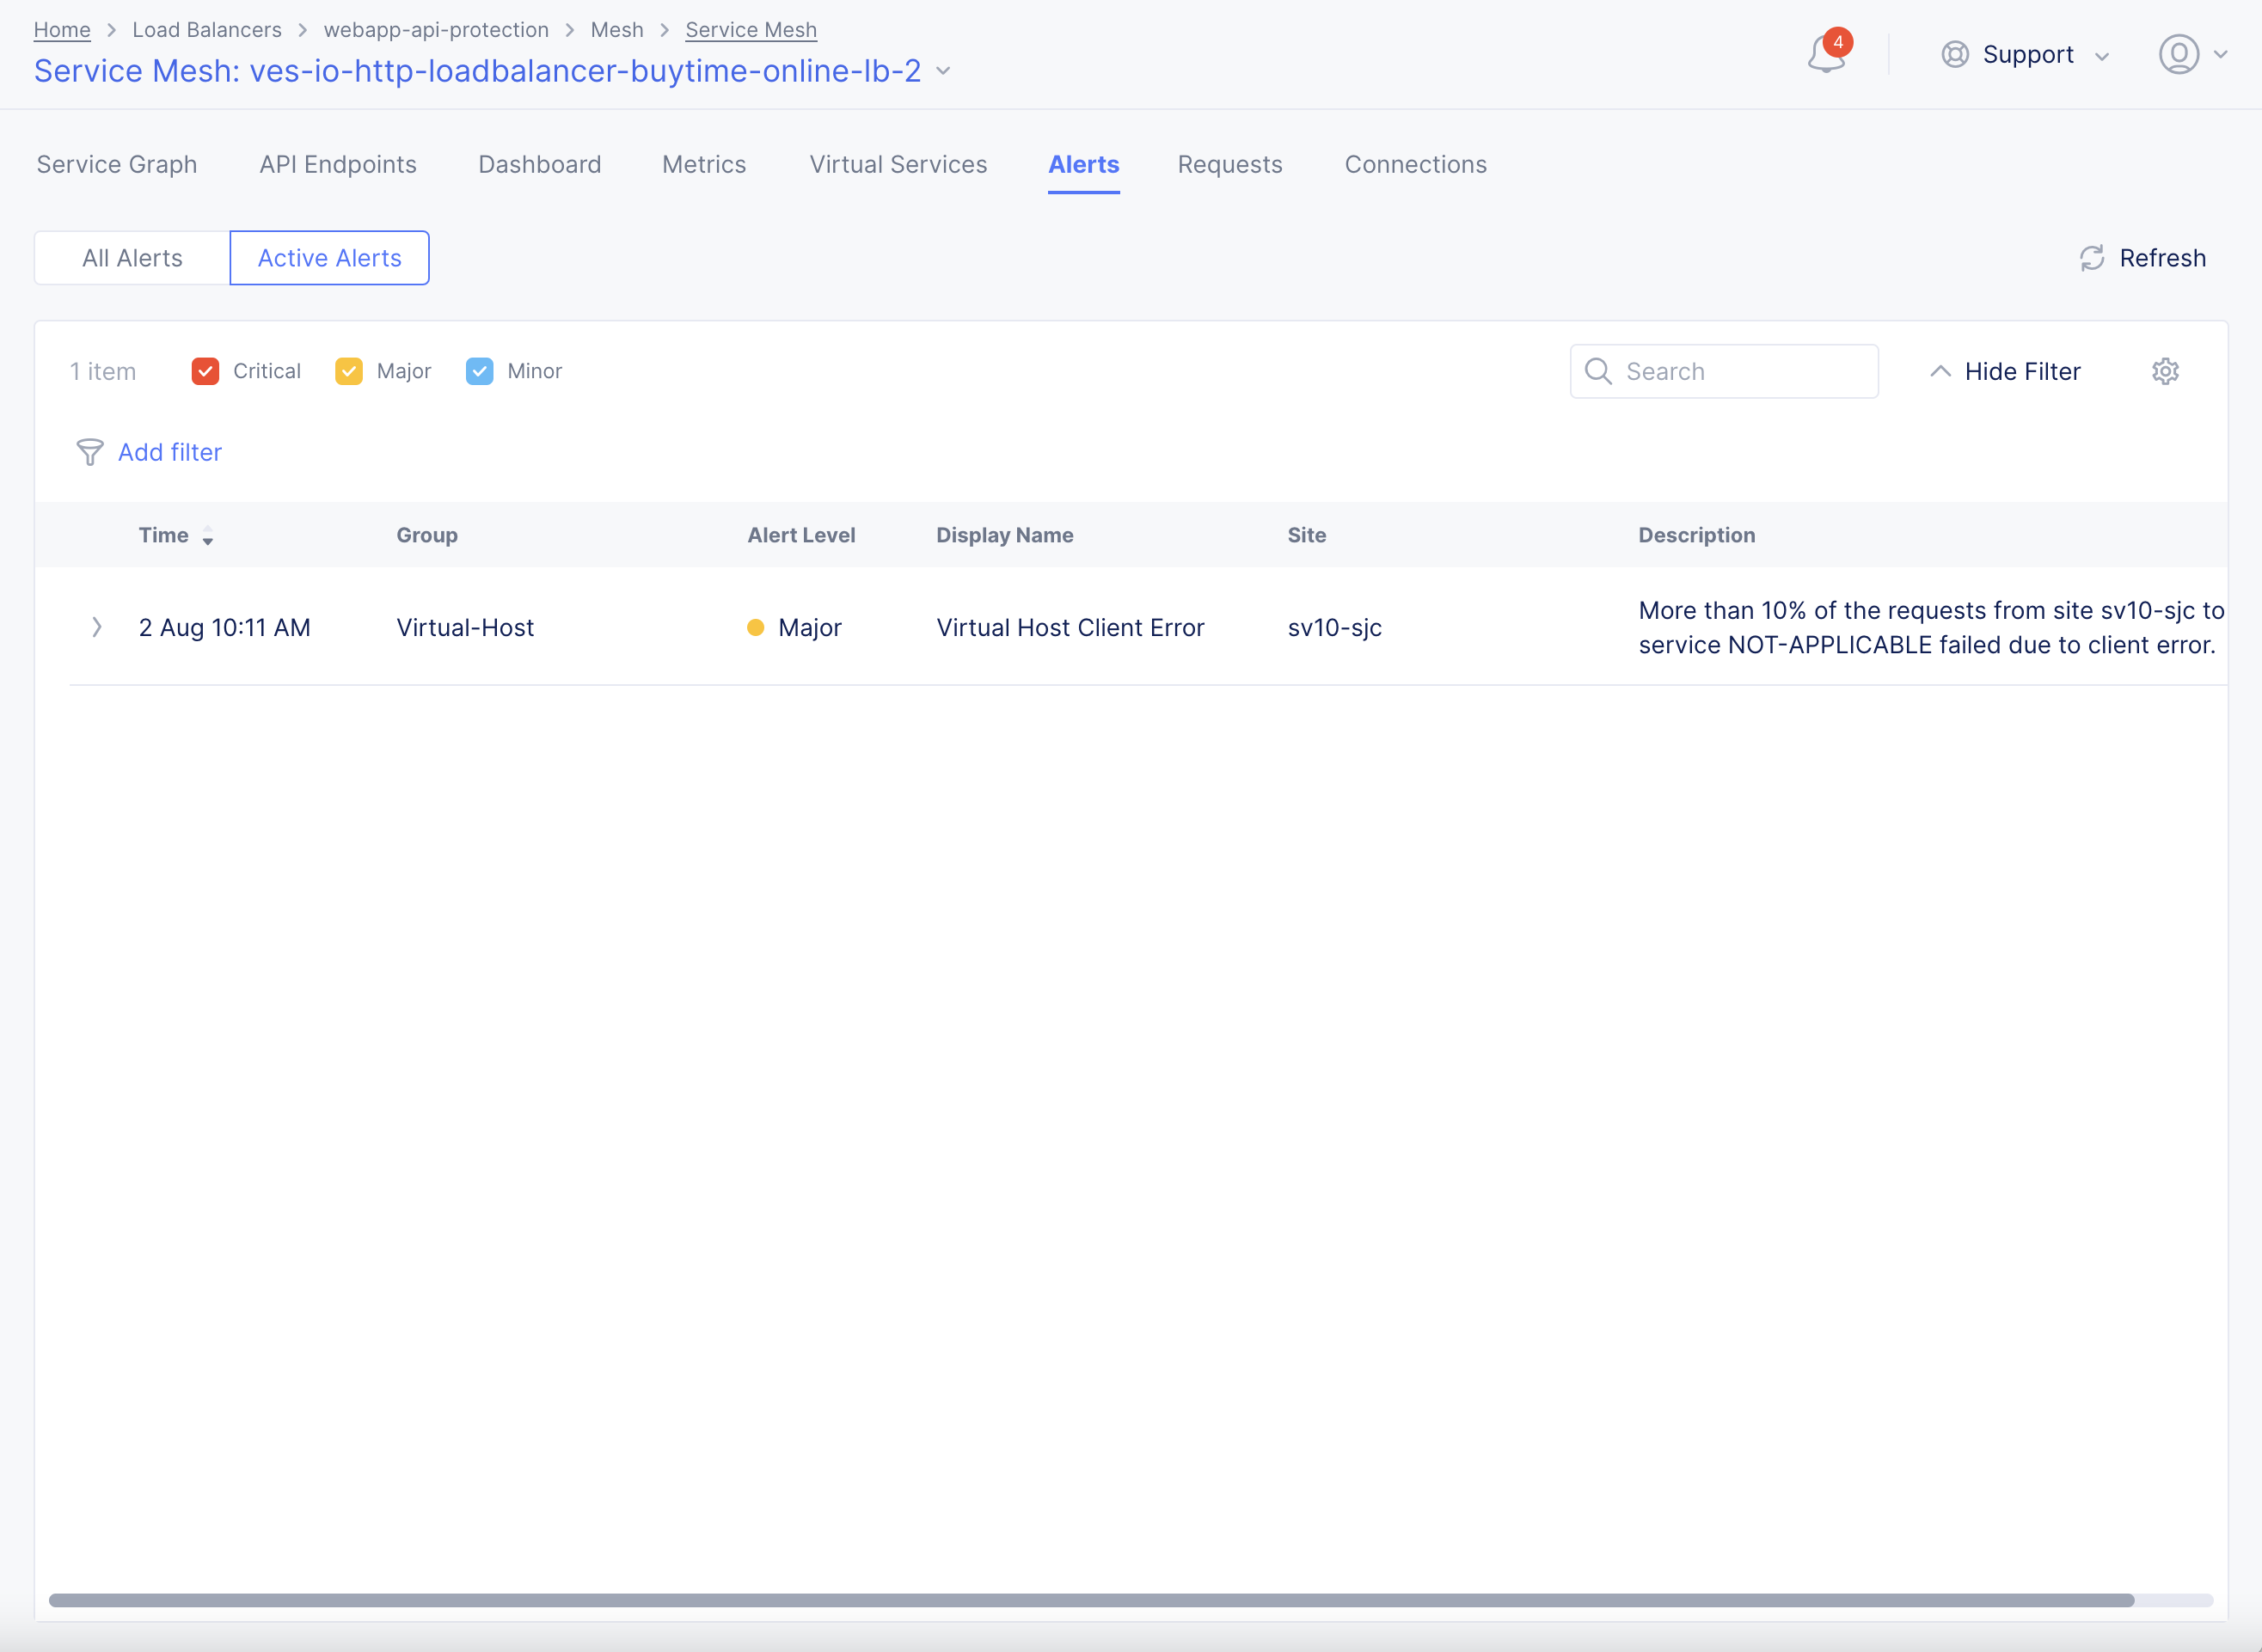Click the horizontal scrollbar at the bottom

(x=1090, y=1600)
